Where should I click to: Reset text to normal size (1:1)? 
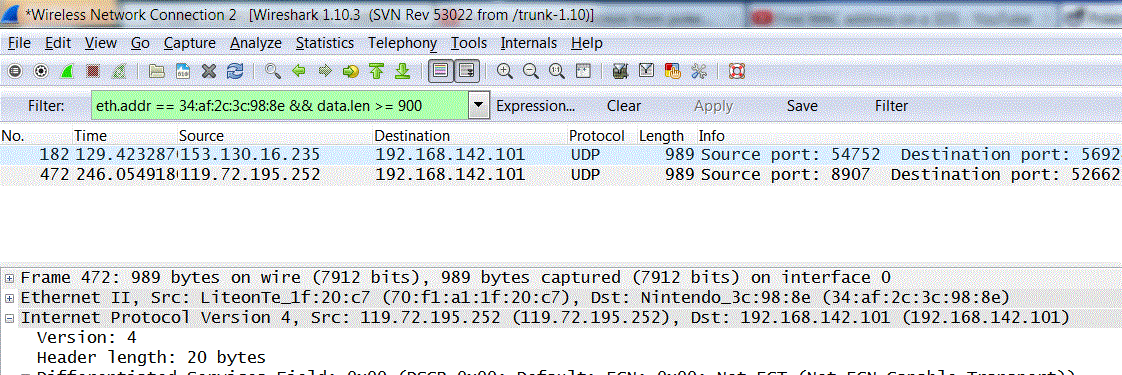557,71
